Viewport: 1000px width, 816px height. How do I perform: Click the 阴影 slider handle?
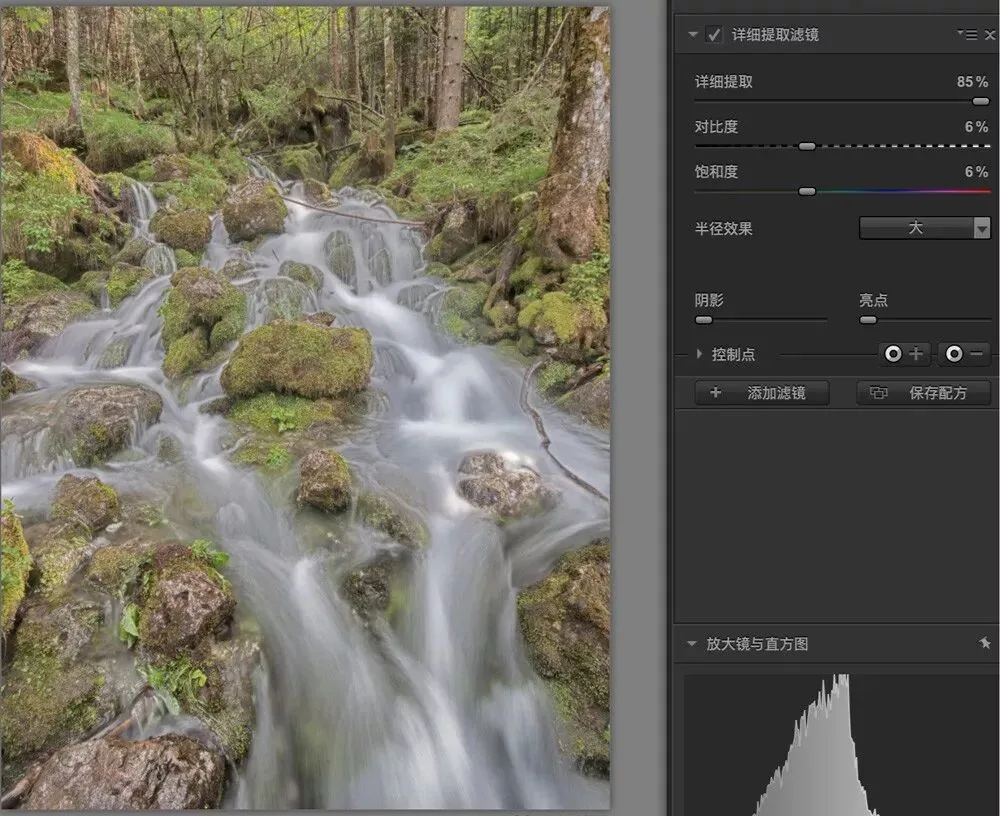(x=703, y=320)
